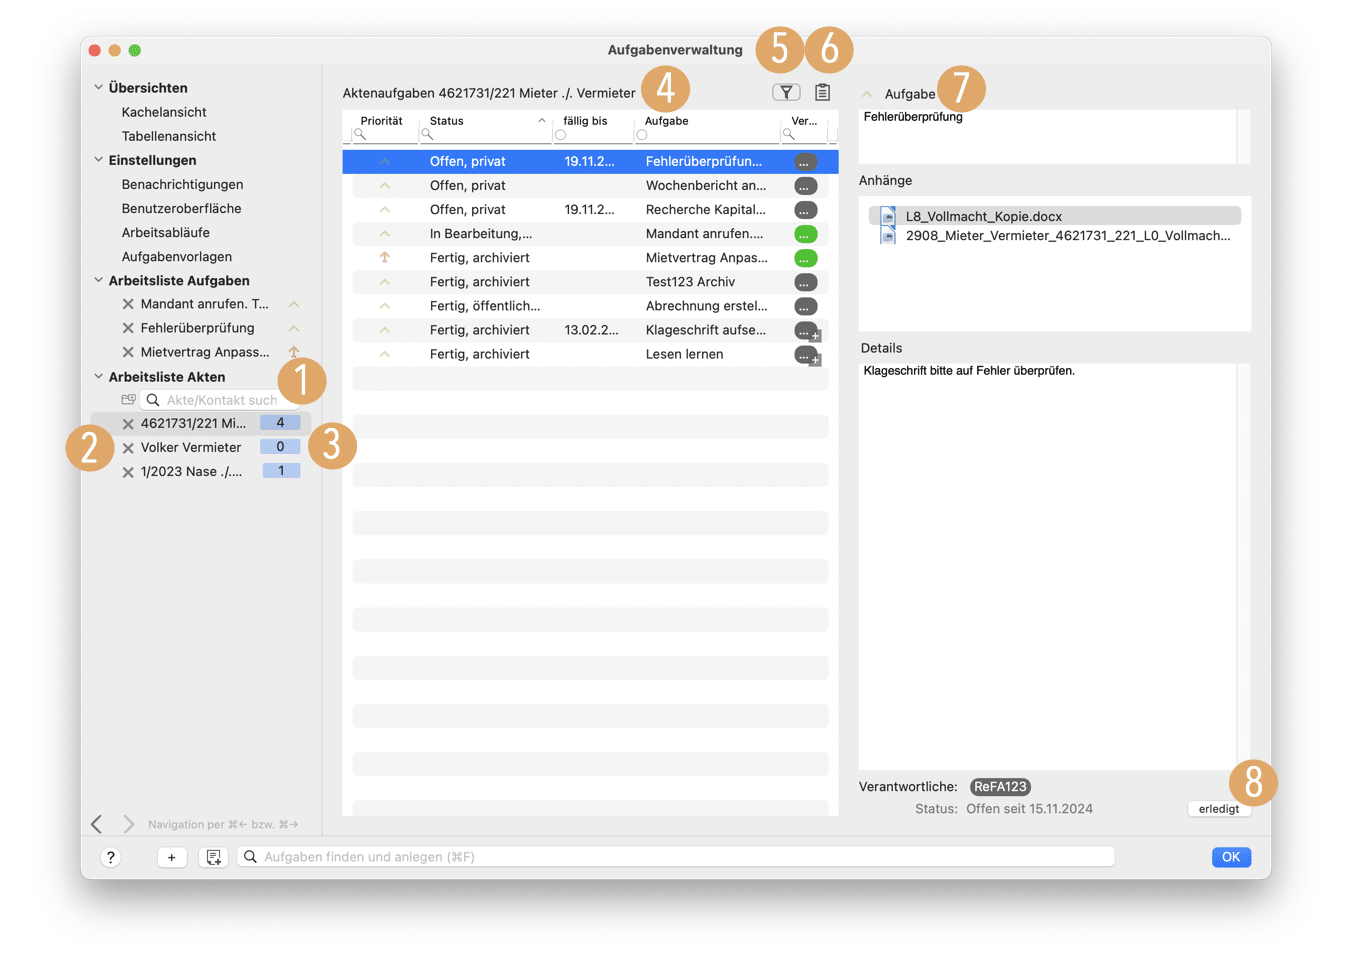Screen dimensions: 1354x954
Task: Click green badge in Mietvertrag Anpas... row
Action: click(805, 258)
